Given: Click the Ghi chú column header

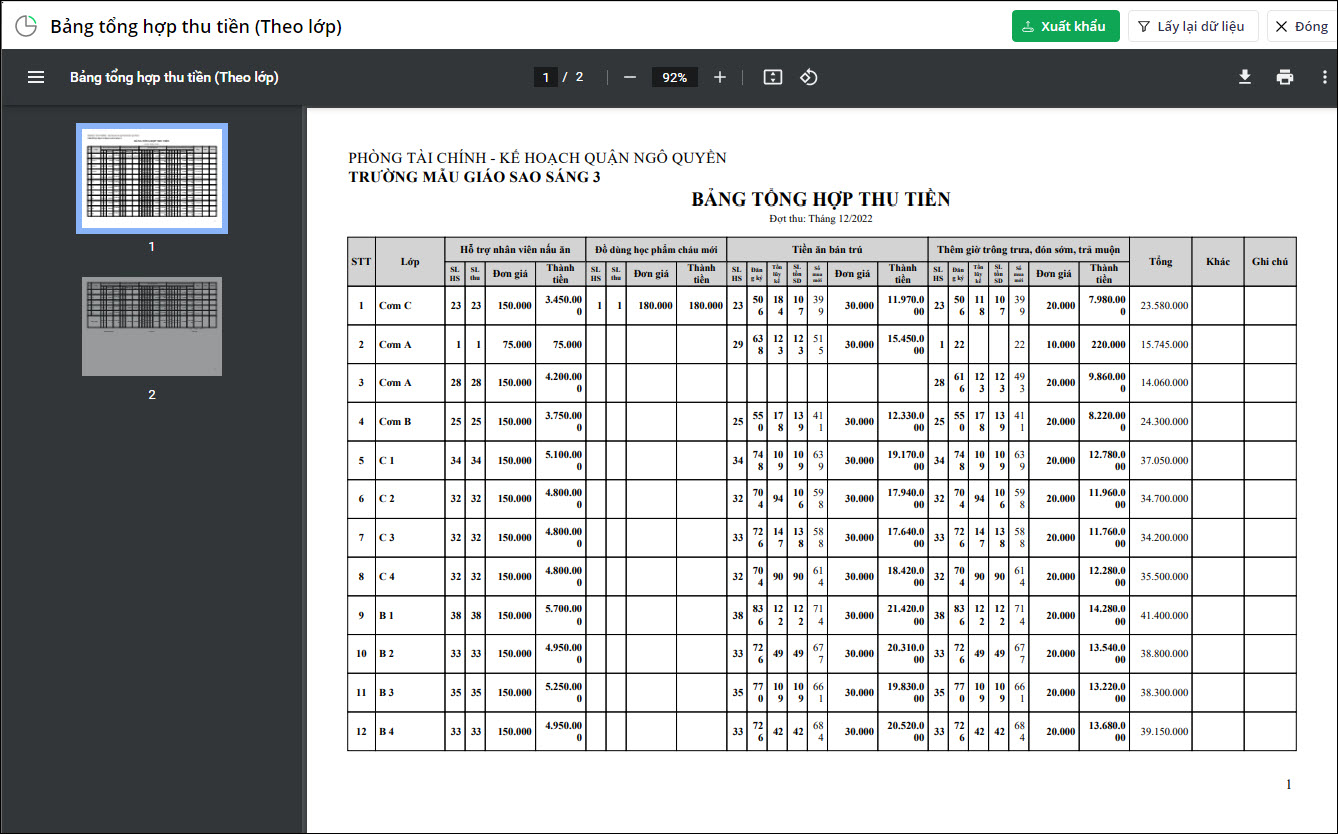Looking at the screenshot, I should tap(1270, 262).
